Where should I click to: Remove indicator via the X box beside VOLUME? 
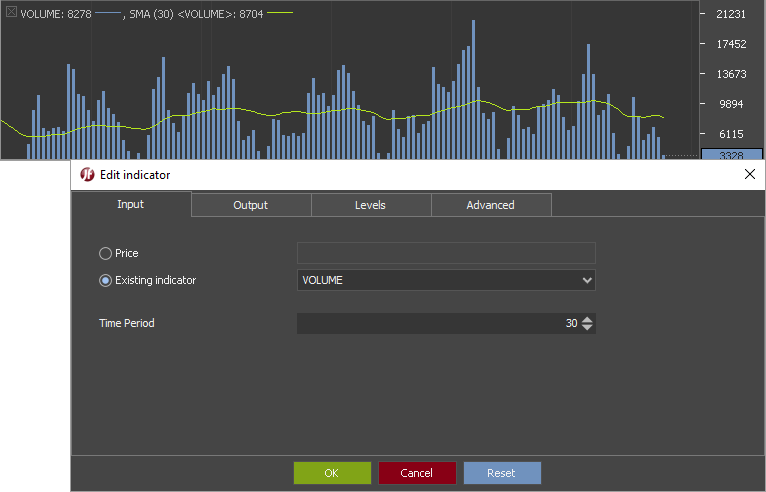tap(11, 12)
